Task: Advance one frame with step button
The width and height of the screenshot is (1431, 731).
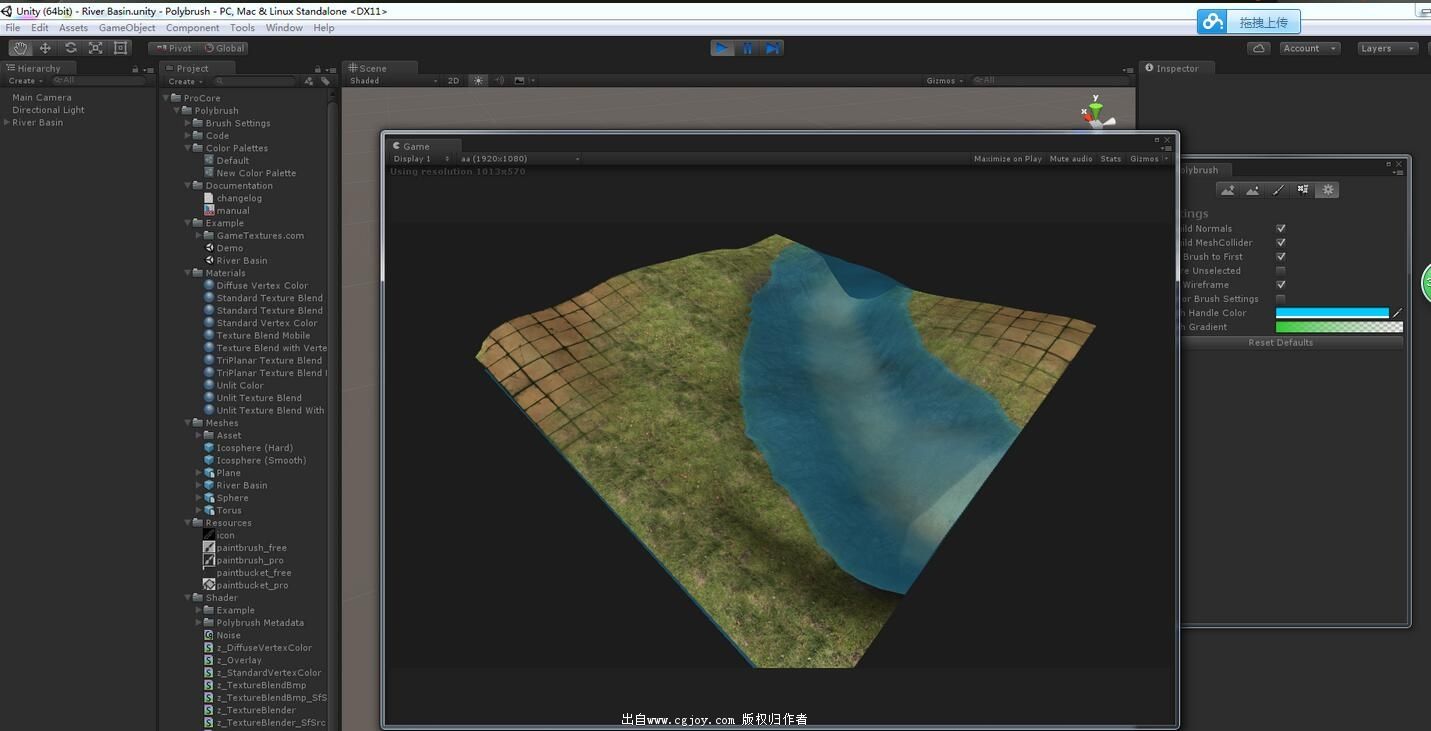Action: [x=772, y=48]
